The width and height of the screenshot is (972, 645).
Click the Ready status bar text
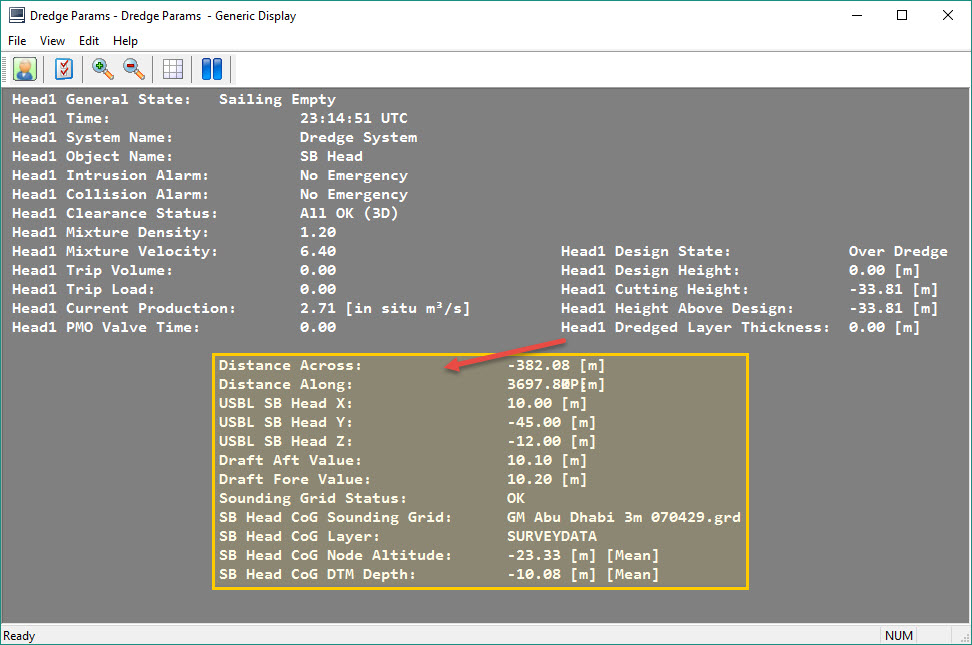20,636
